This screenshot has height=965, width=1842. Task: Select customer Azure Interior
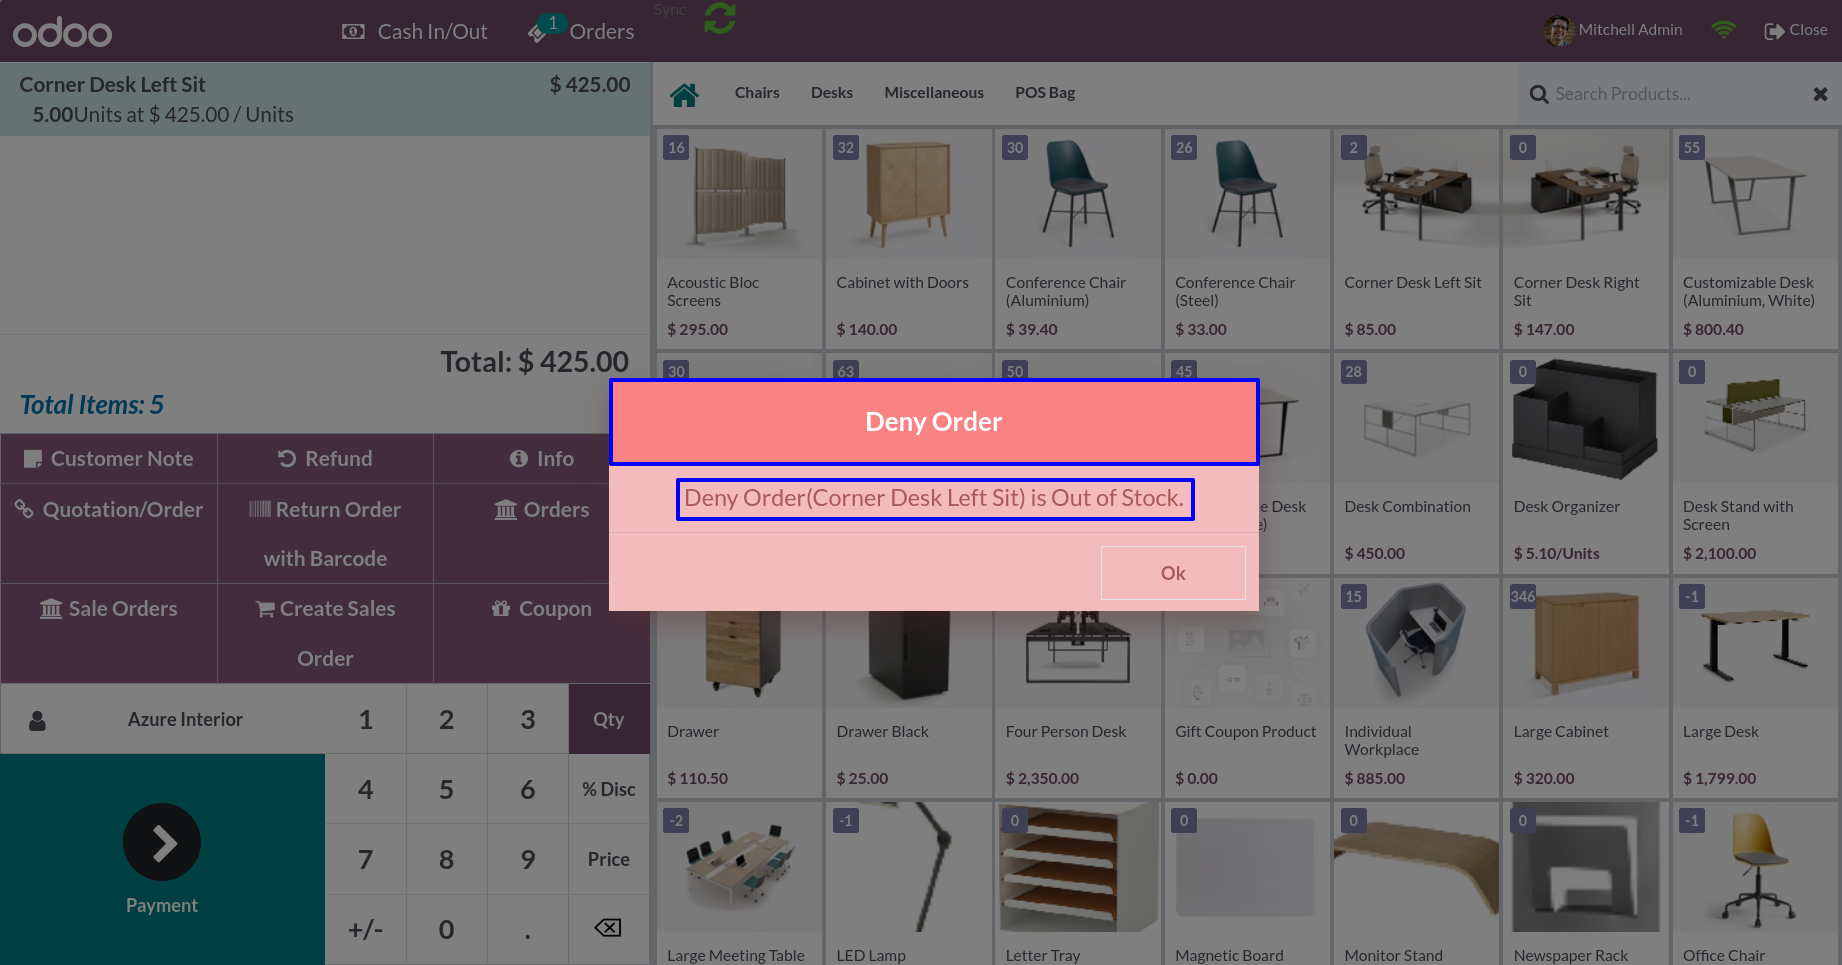pyautogui.click(x=163, y=719)
